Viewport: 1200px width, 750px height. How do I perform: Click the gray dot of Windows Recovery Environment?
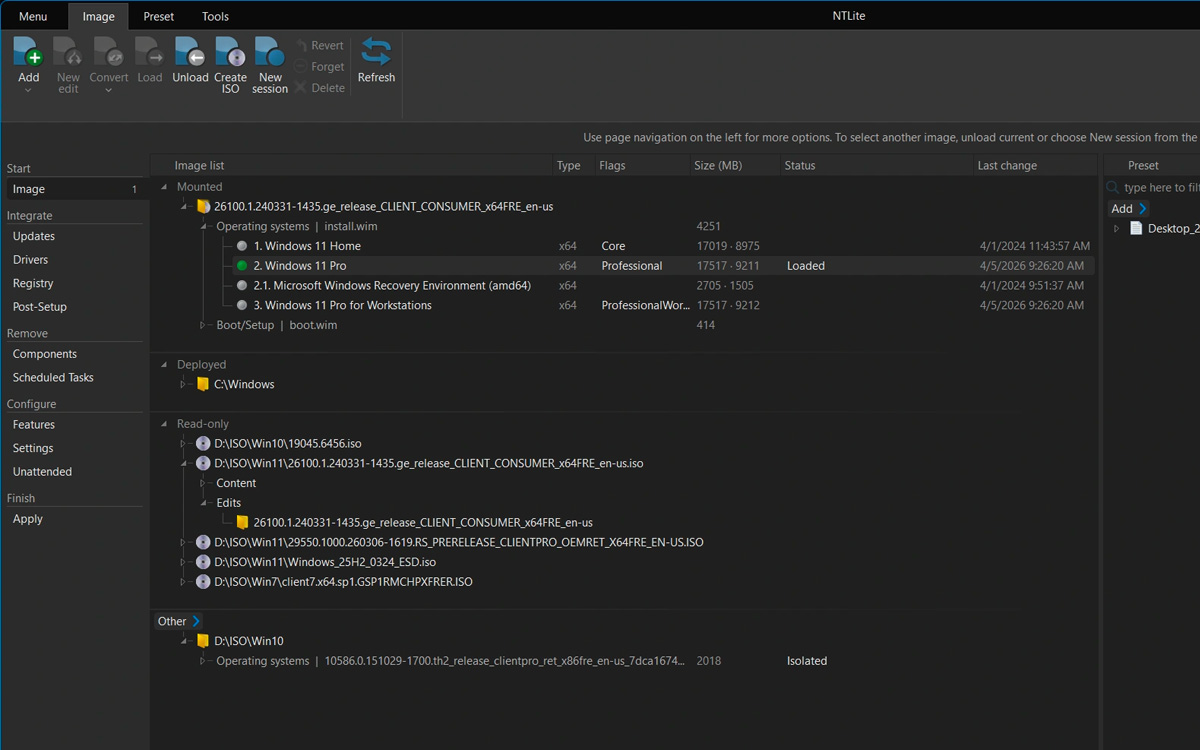[x=242, y=286]
